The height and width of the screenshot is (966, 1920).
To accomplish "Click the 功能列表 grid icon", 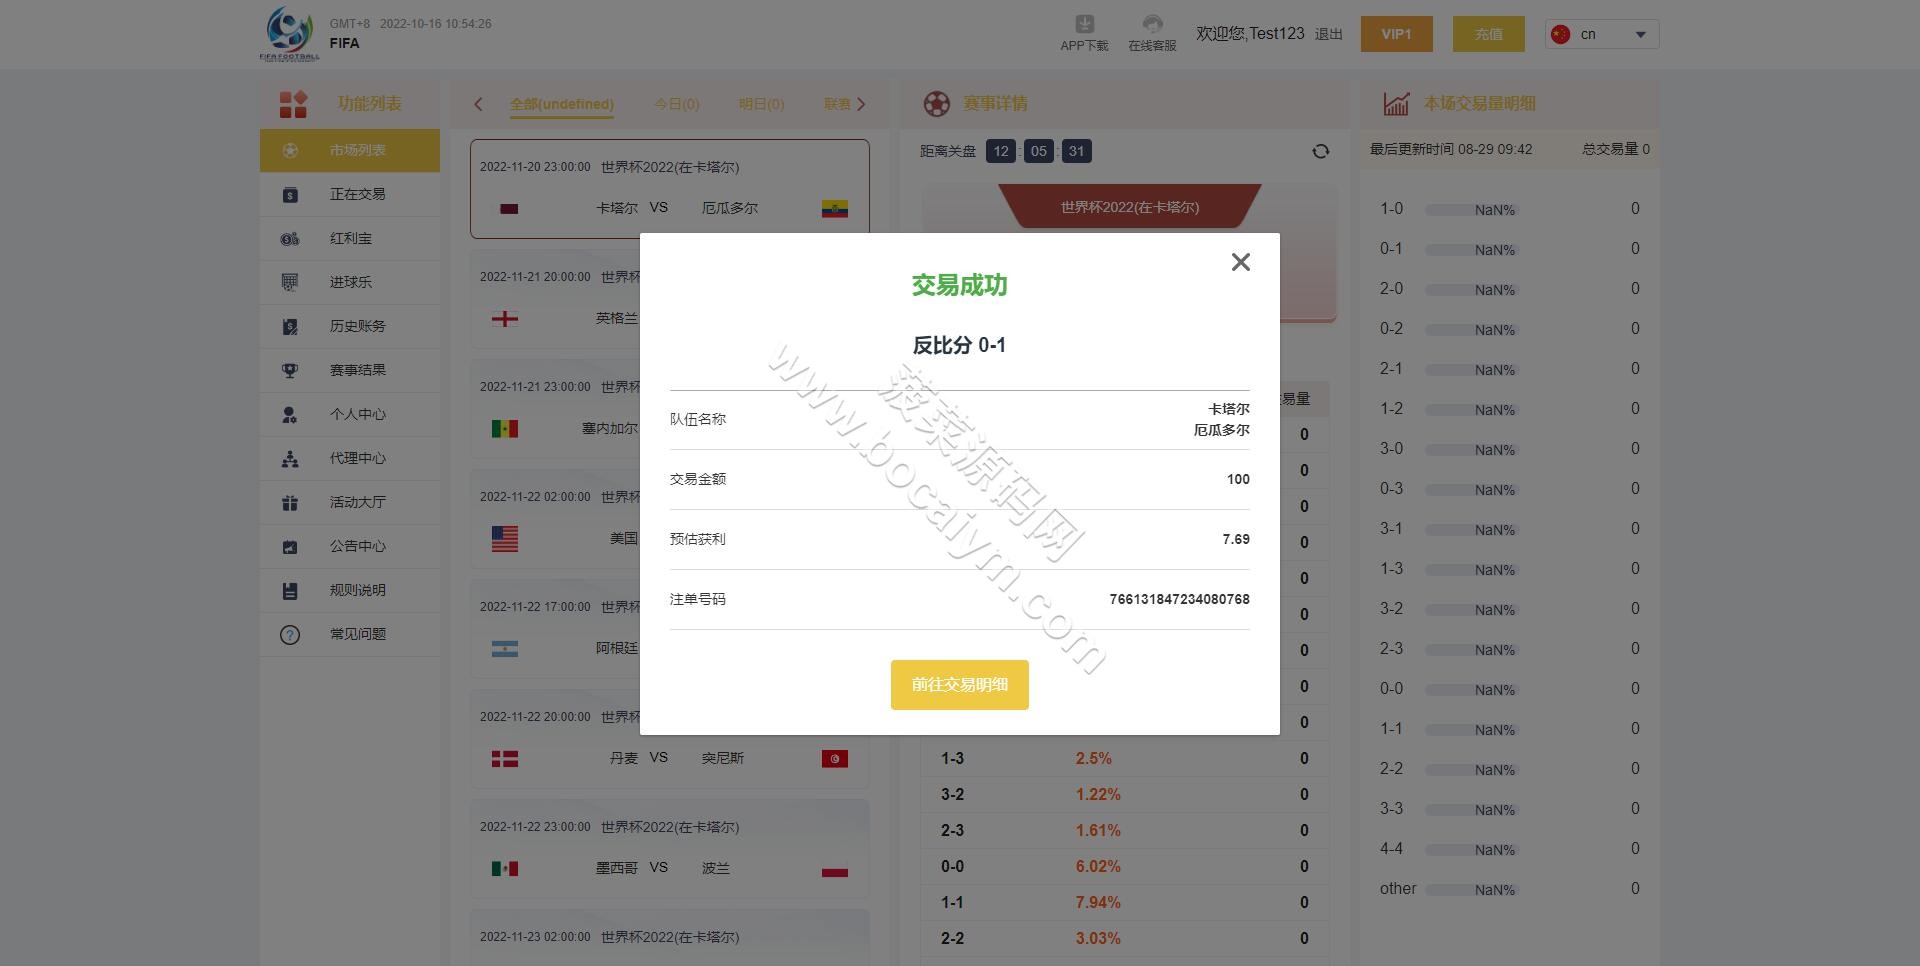I will click(293, 104).
